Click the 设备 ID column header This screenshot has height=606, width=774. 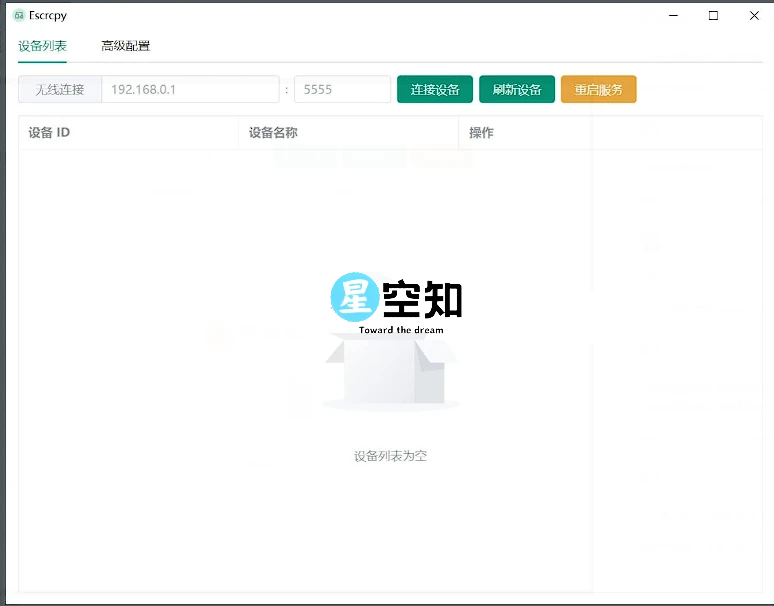[128, 133]
